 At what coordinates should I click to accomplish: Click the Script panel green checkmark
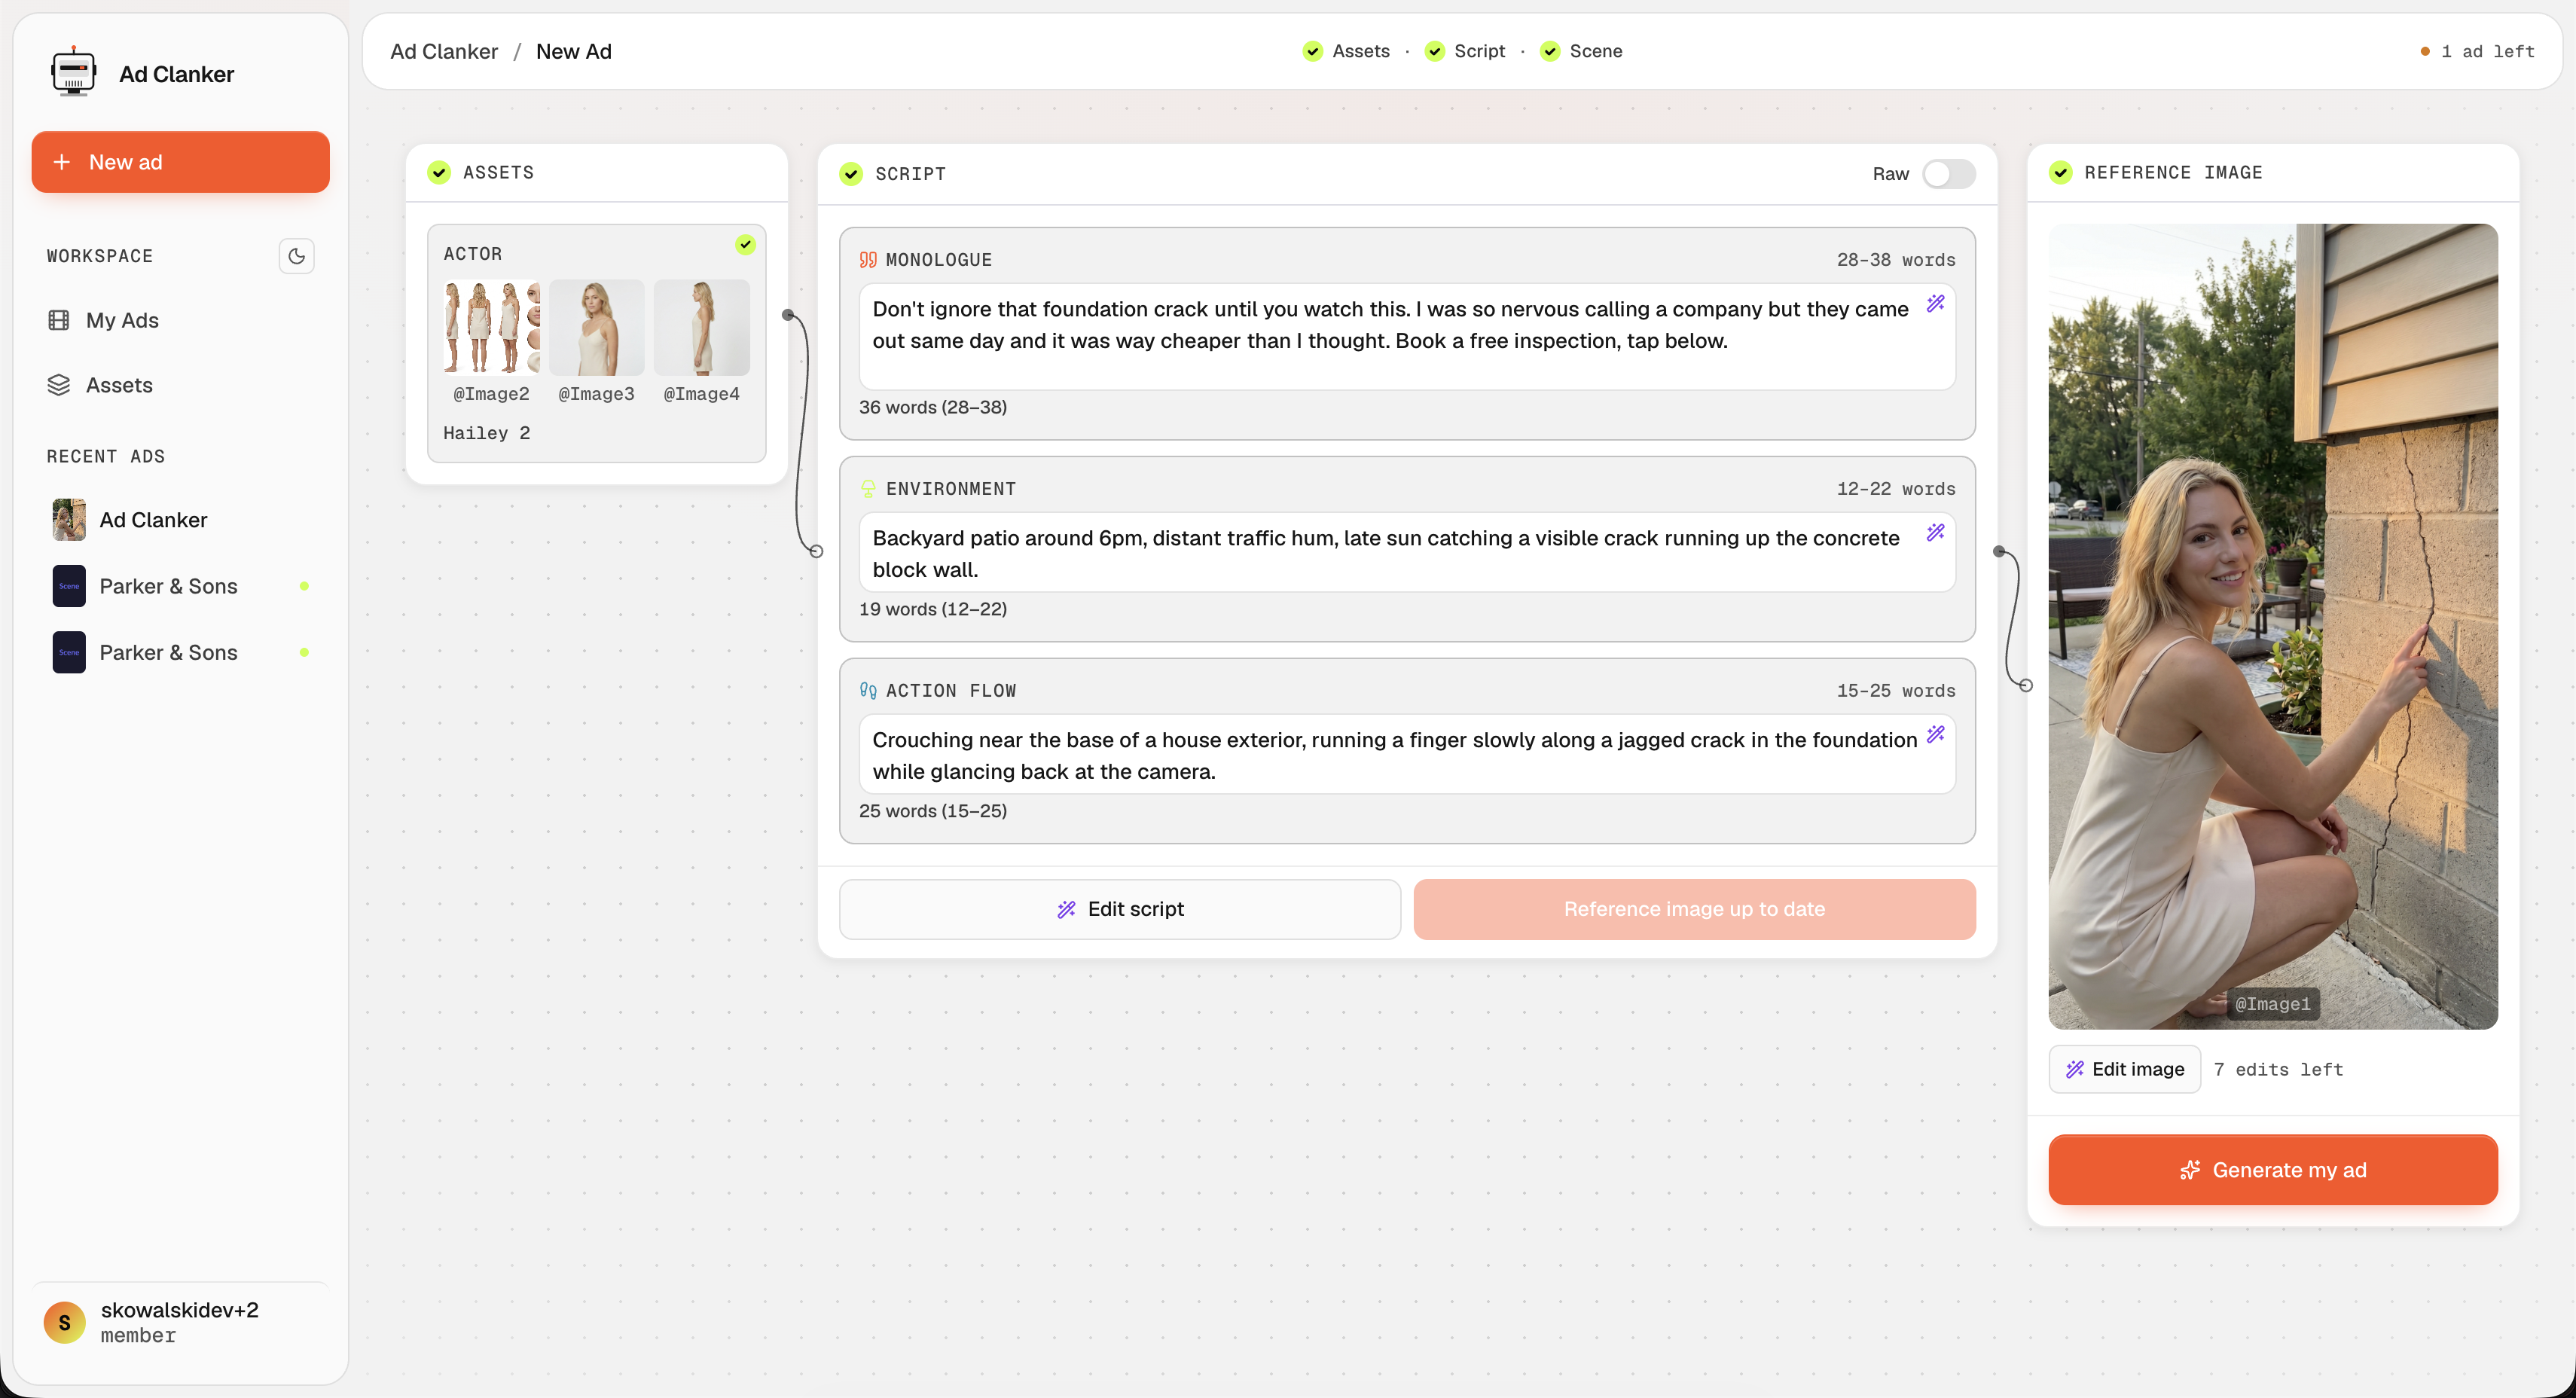coord(851,174)
